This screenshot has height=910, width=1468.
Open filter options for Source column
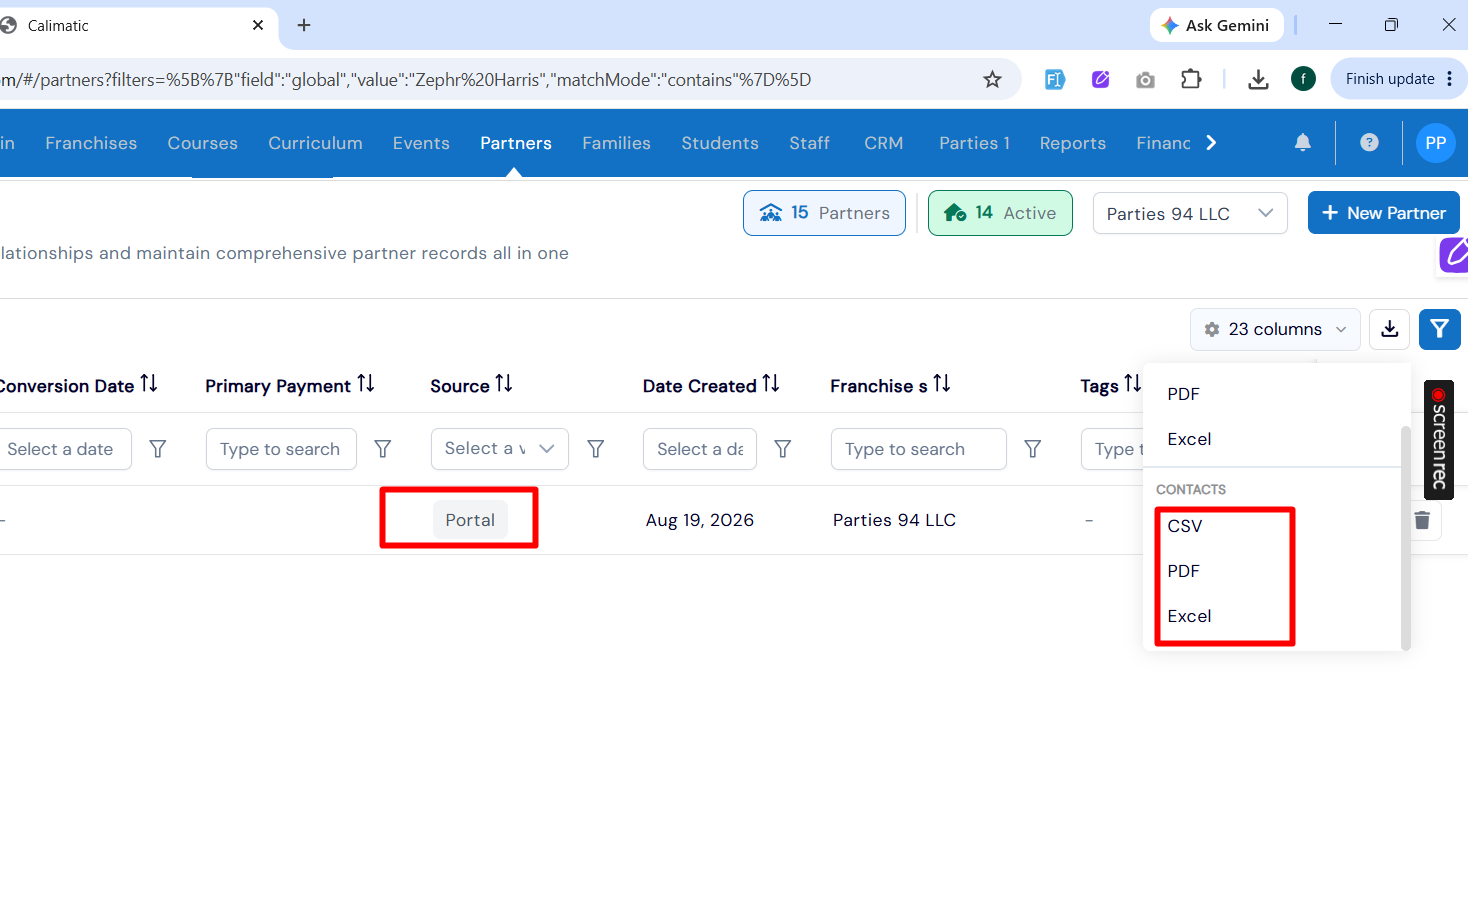(596, 449)
